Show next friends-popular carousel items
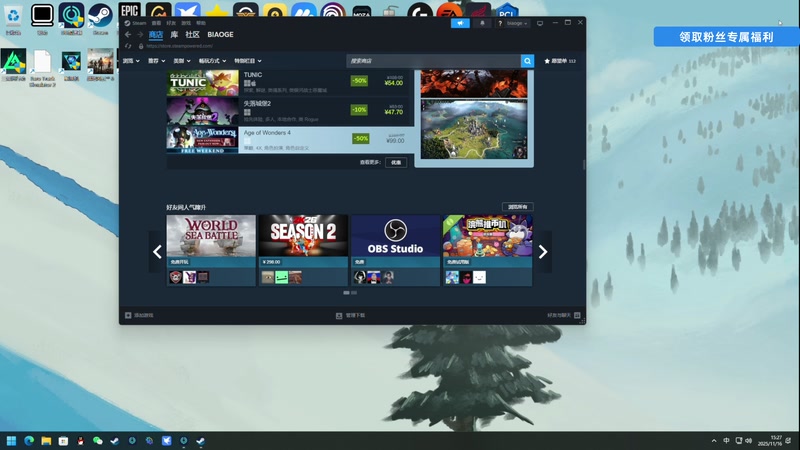800x450 pixels. click(x=543, y=252)
